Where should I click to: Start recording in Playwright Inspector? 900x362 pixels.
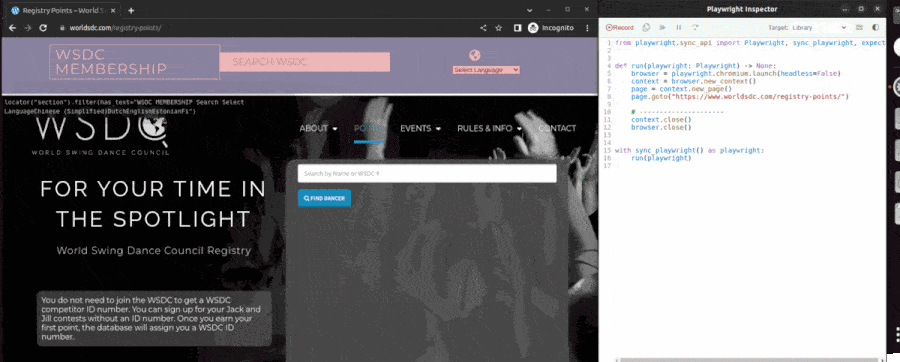coord(620,28)
